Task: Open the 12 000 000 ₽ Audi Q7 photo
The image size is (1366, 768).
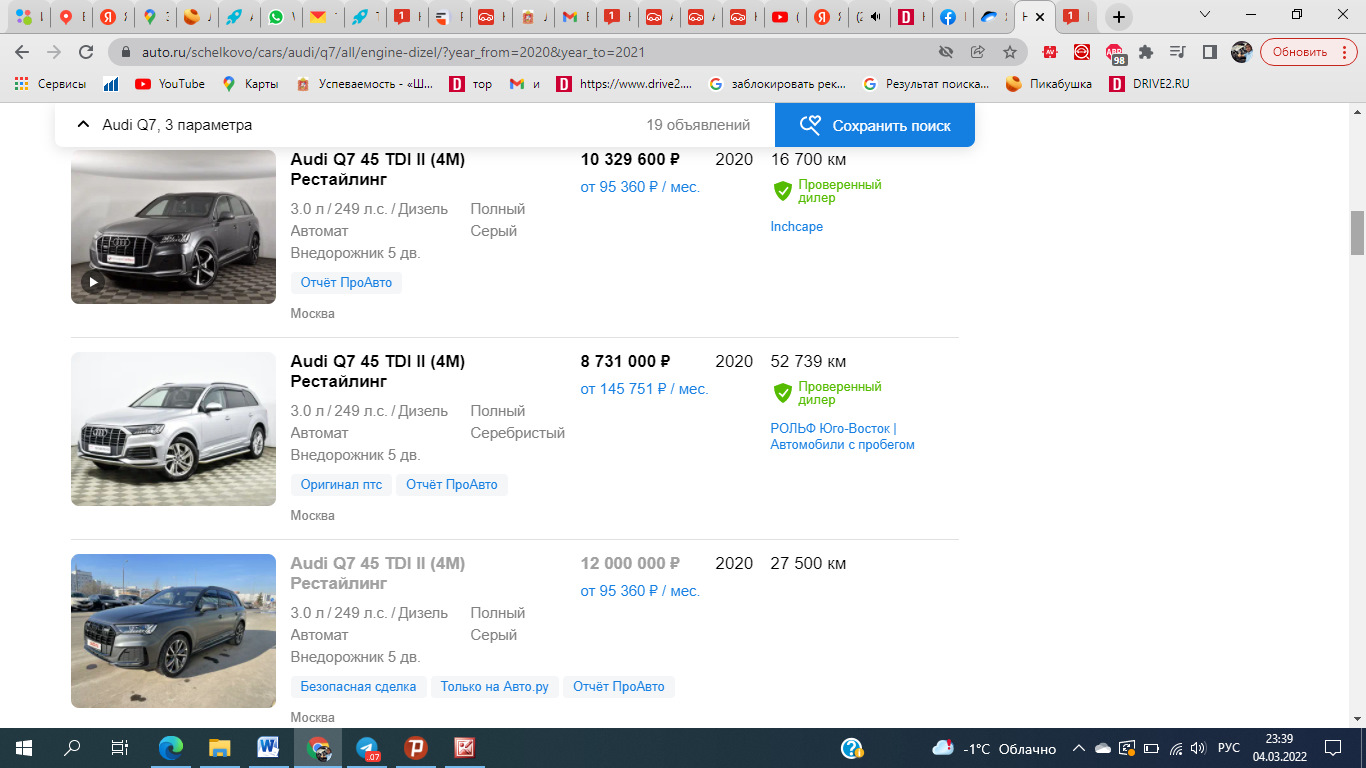Action: pos(173,631)
